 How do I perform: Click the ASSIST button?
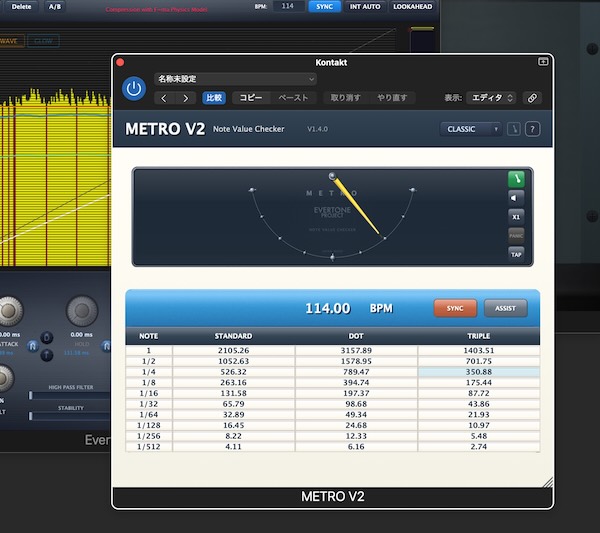pos(505,308)
